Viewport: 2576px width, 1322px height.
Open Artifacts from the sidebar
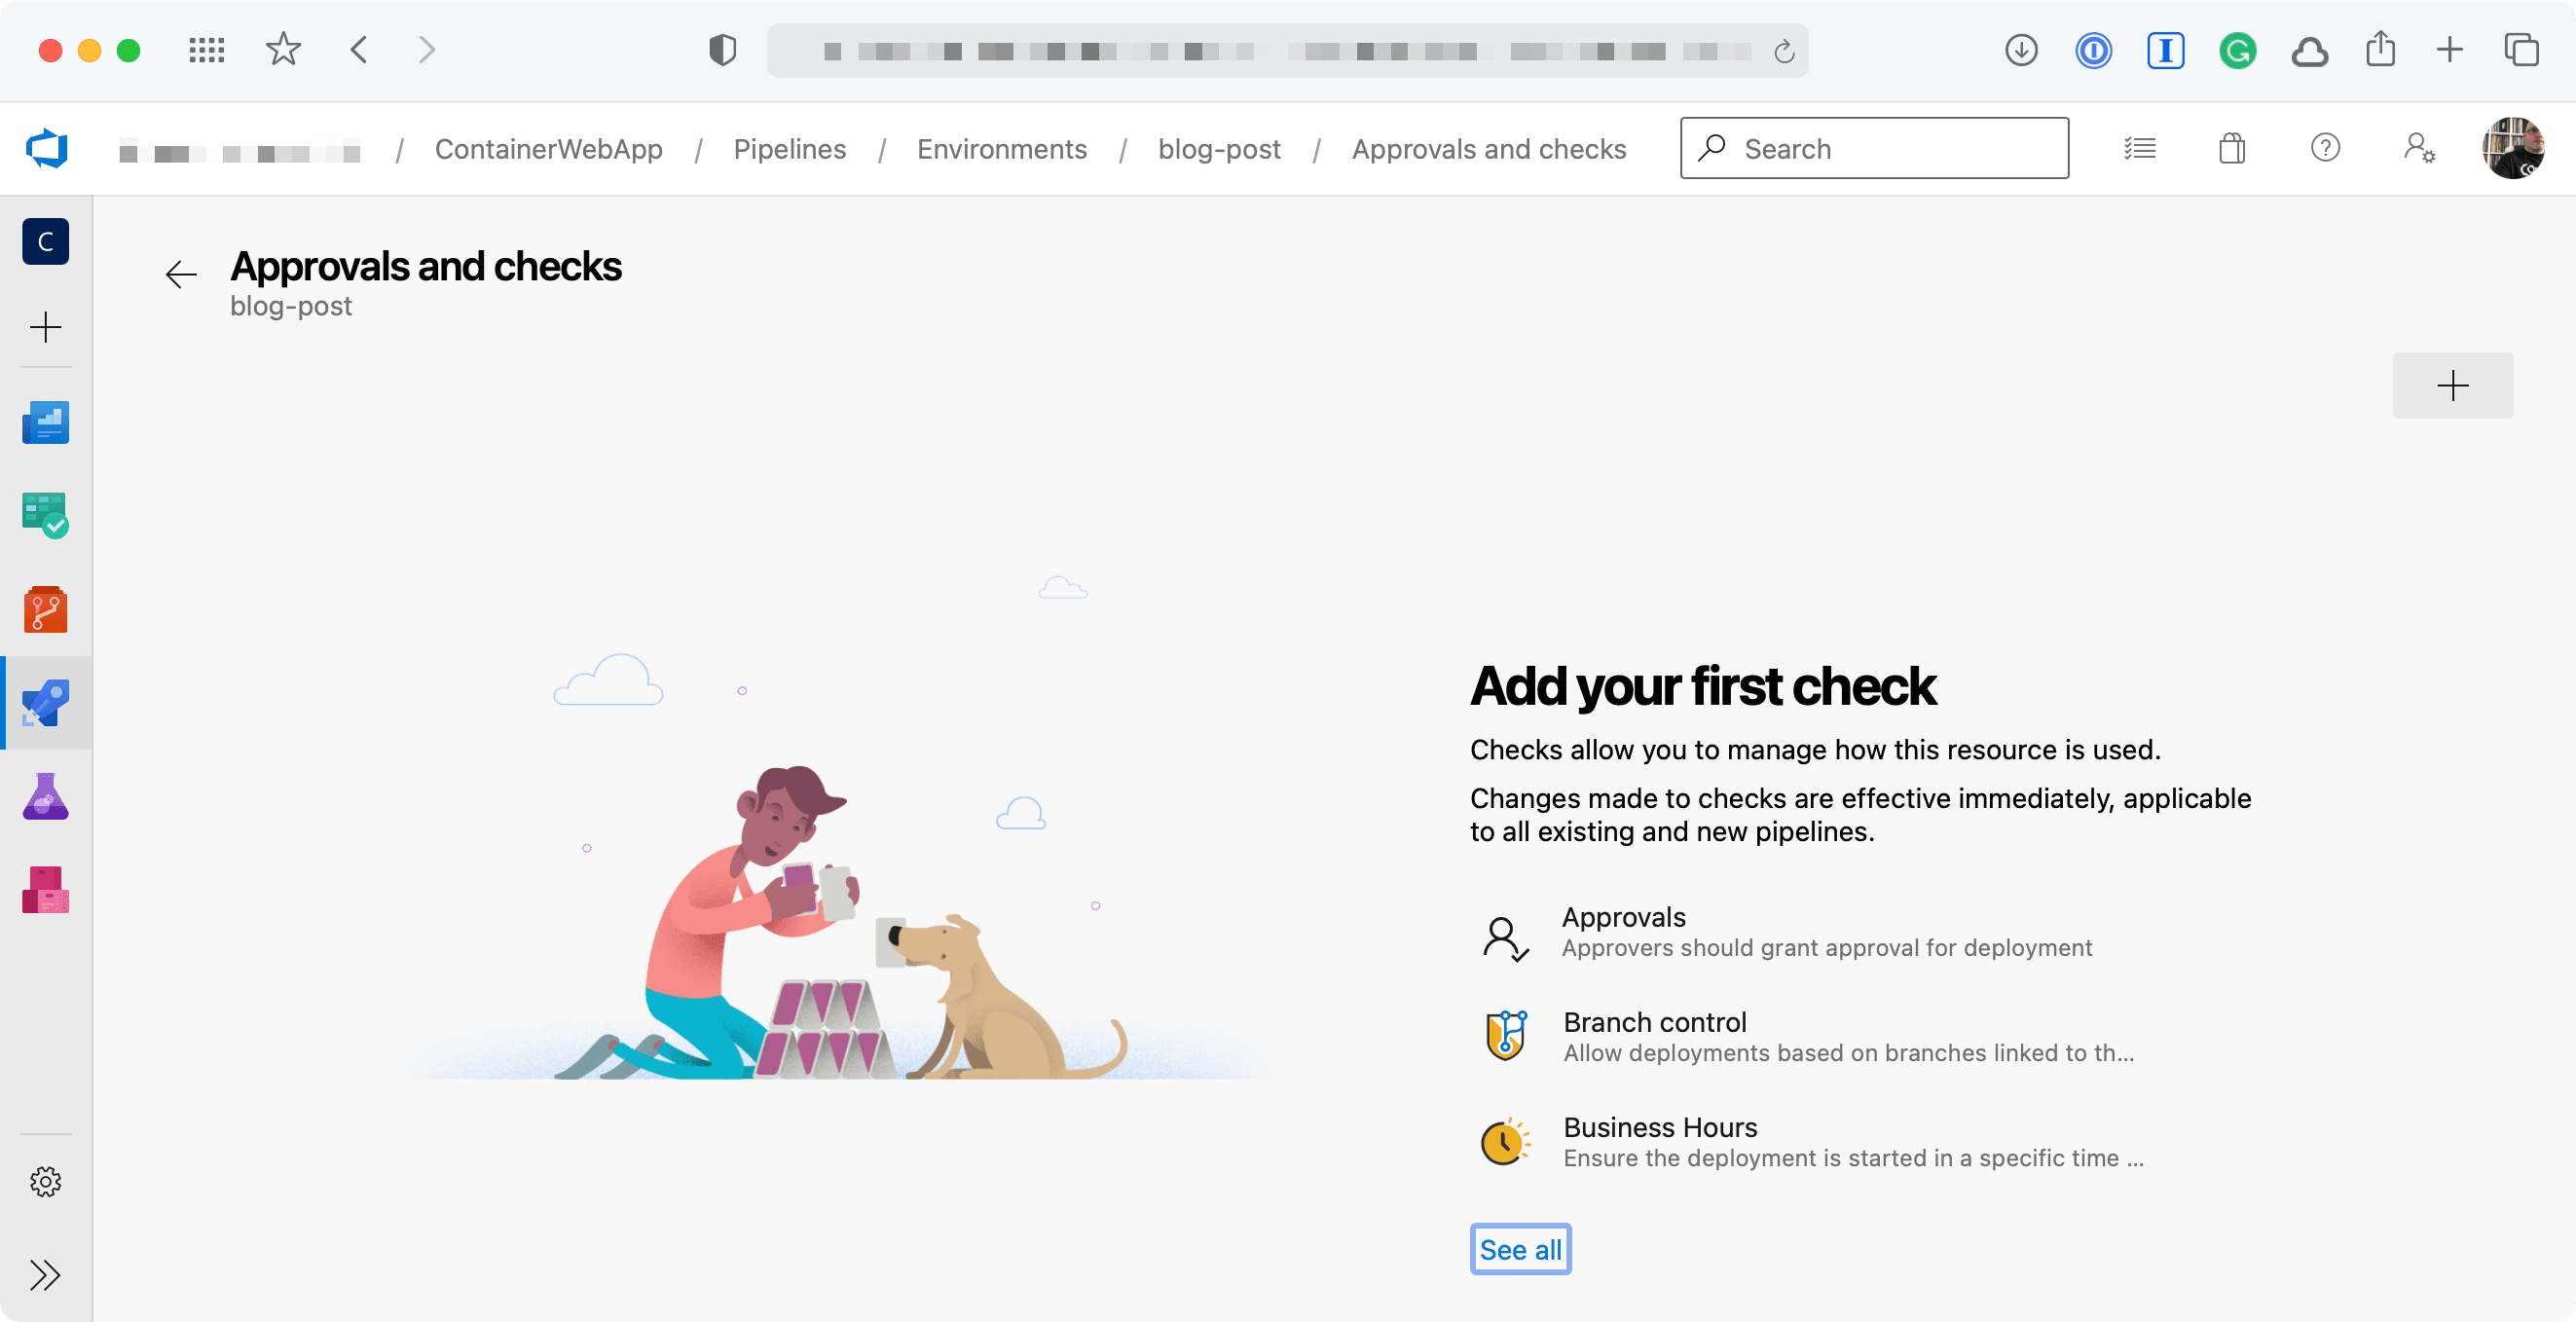coord(46,890)
